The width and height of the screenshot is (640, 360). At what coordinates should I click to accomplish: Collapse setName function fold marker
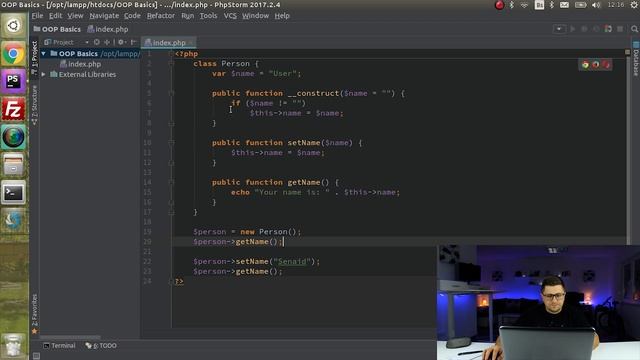coord(171,142)
